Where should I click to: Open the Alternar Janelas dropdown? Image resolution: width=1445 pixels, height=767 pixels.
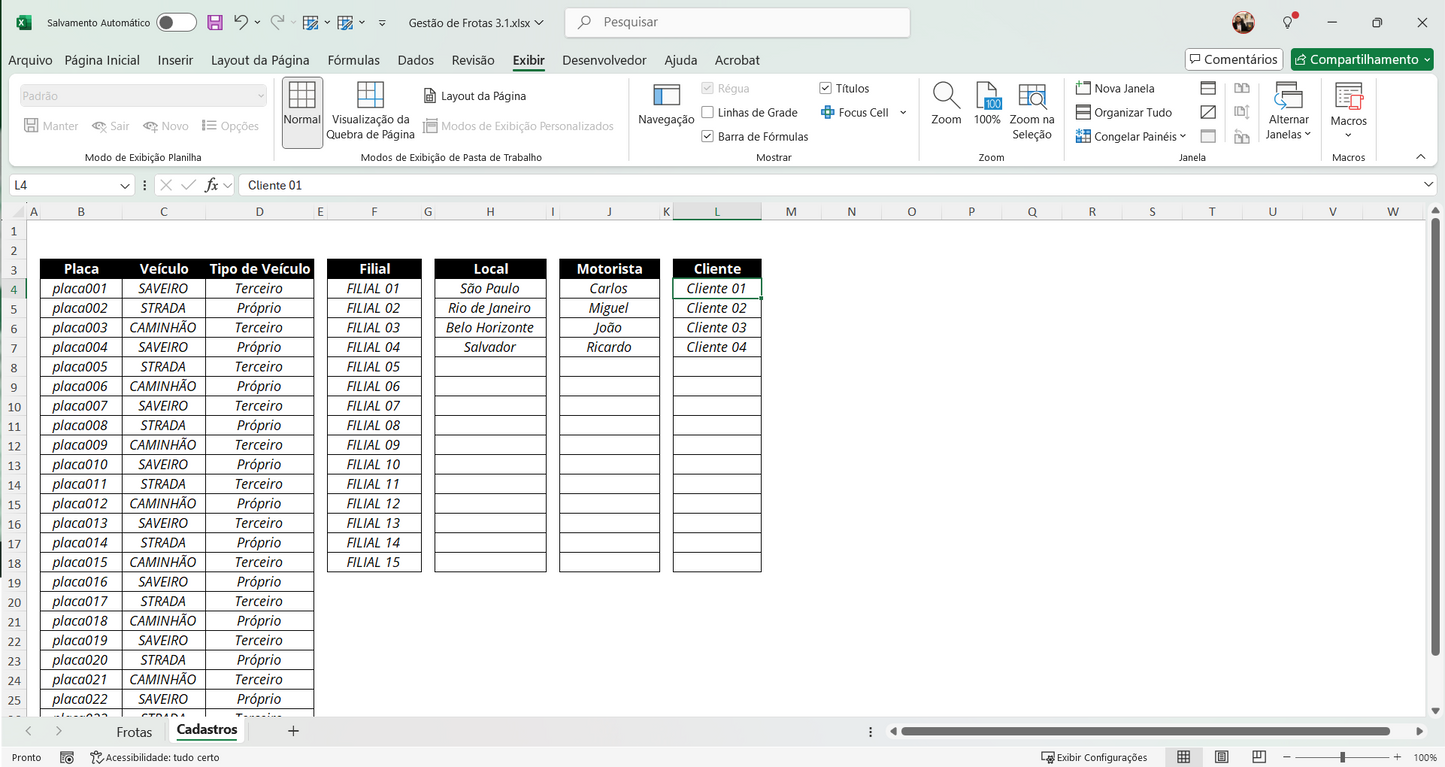pos(1287,112)
